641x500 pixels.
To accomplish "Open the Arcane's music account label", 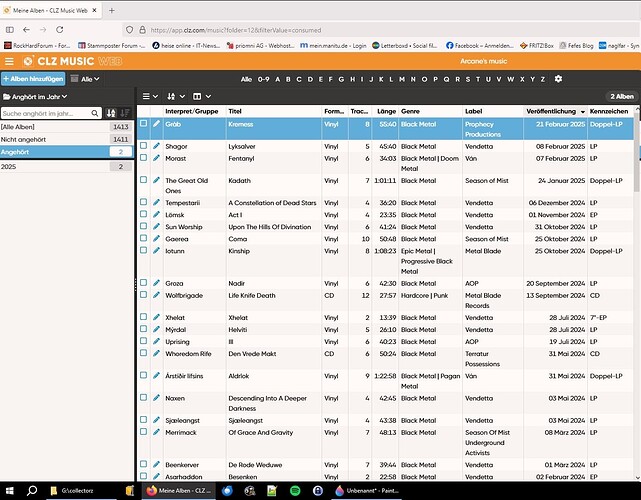I will (x=483, y=61).
